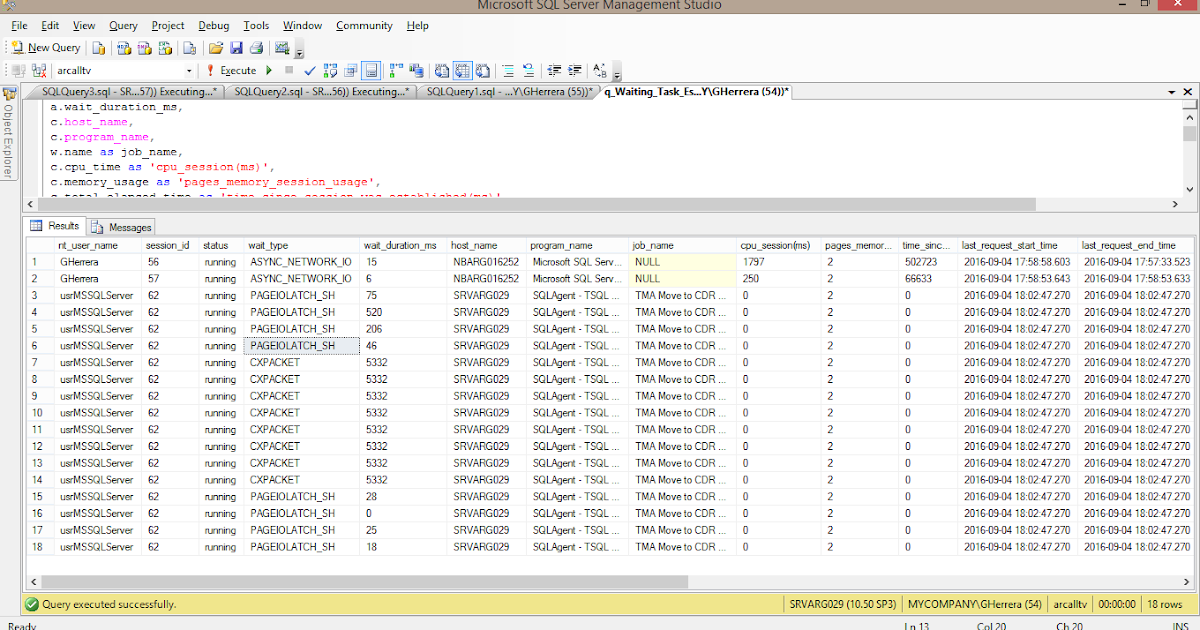Image resolution: width=1200 pixels, height=630 pixels.
Task: Open the Query menu
Action: (x=123, y=25)
